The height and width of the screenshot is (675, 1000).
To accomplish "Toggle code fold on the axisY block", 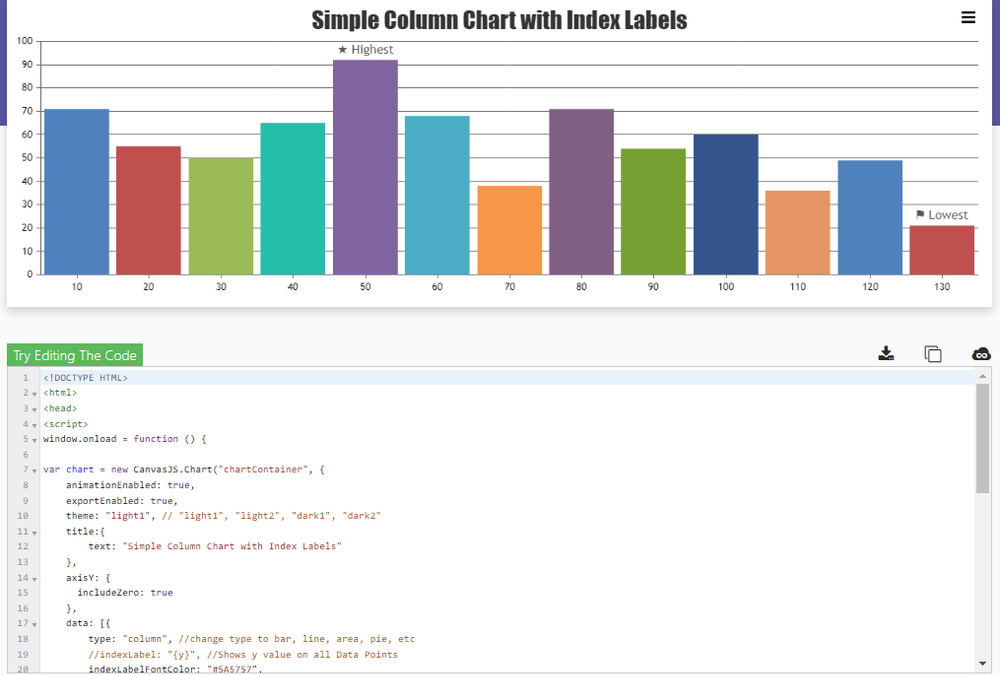I will point(33,577).
